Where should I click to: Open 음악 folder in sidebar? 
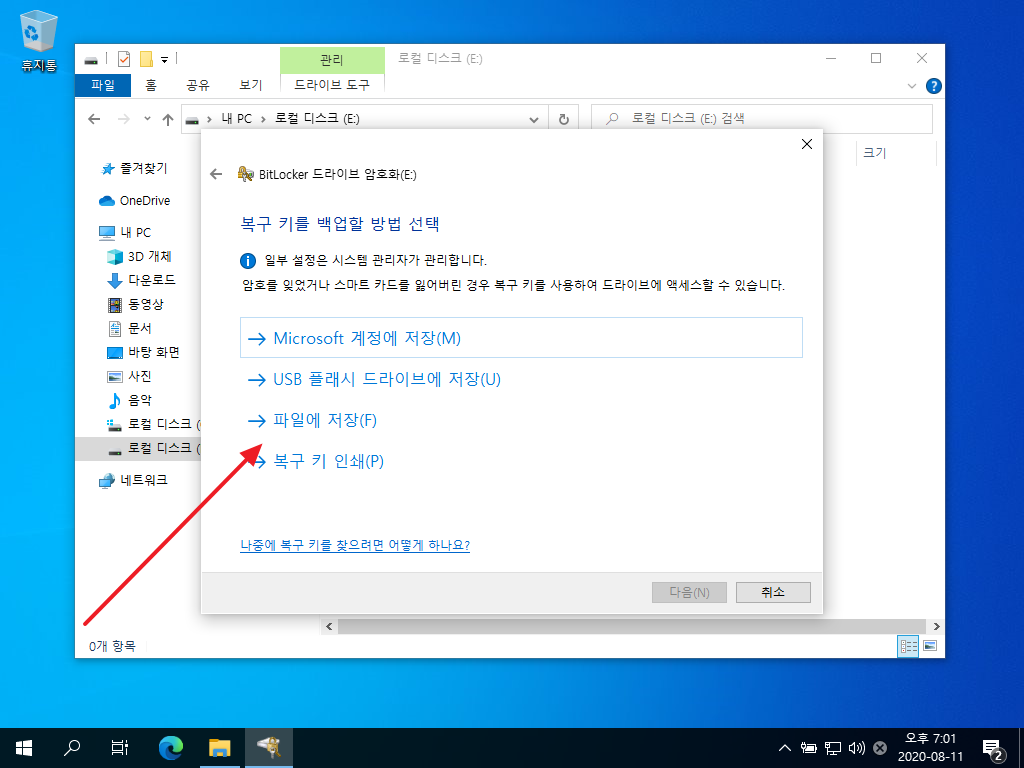click(x=129, y=400)
